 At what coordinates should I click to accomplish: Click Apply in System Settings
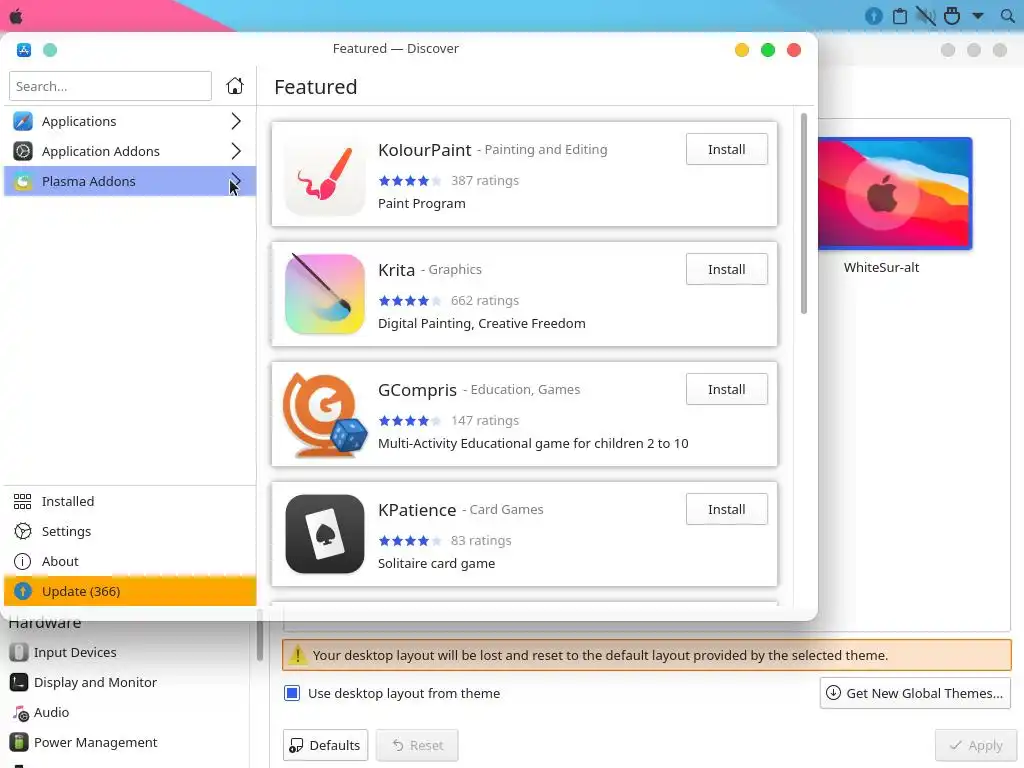[x=976, y=745]
